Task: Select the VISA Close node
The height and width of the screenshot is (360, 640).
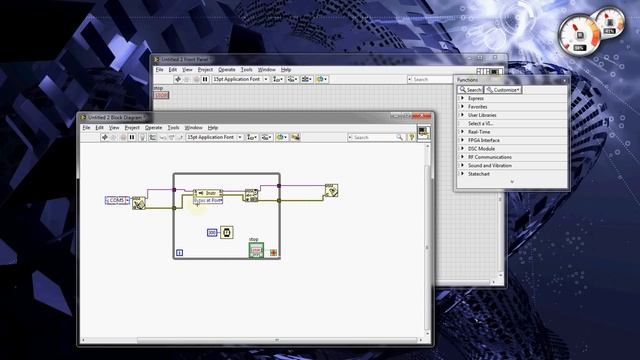Action: (331, 191)
